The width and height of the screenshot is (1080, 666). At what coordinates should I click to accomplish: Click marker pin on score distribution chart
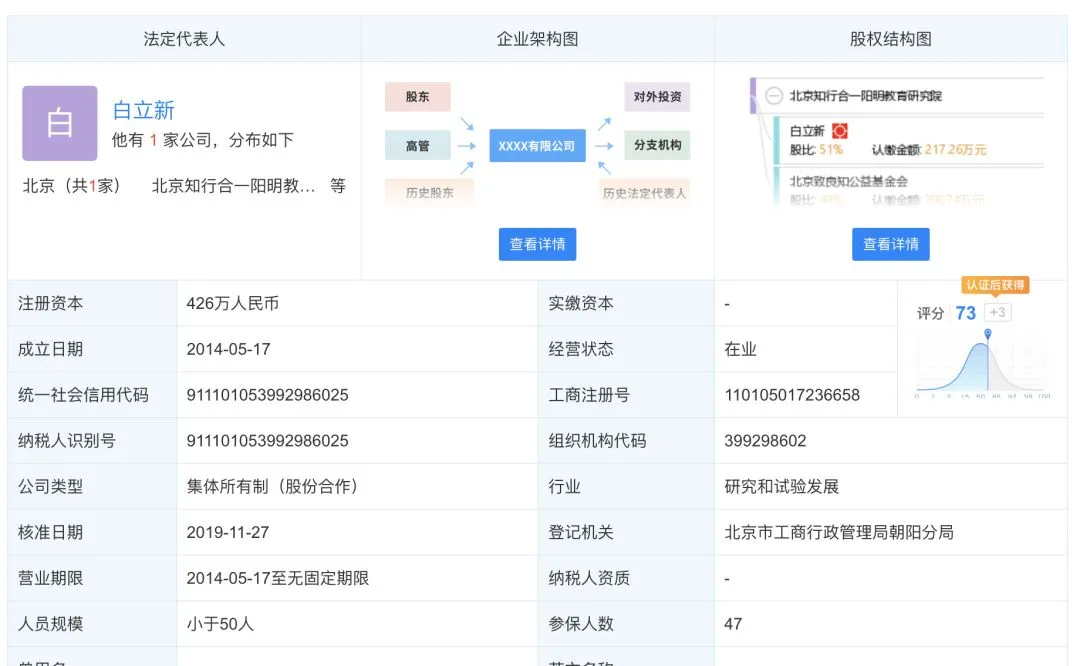tap(988, 334)
